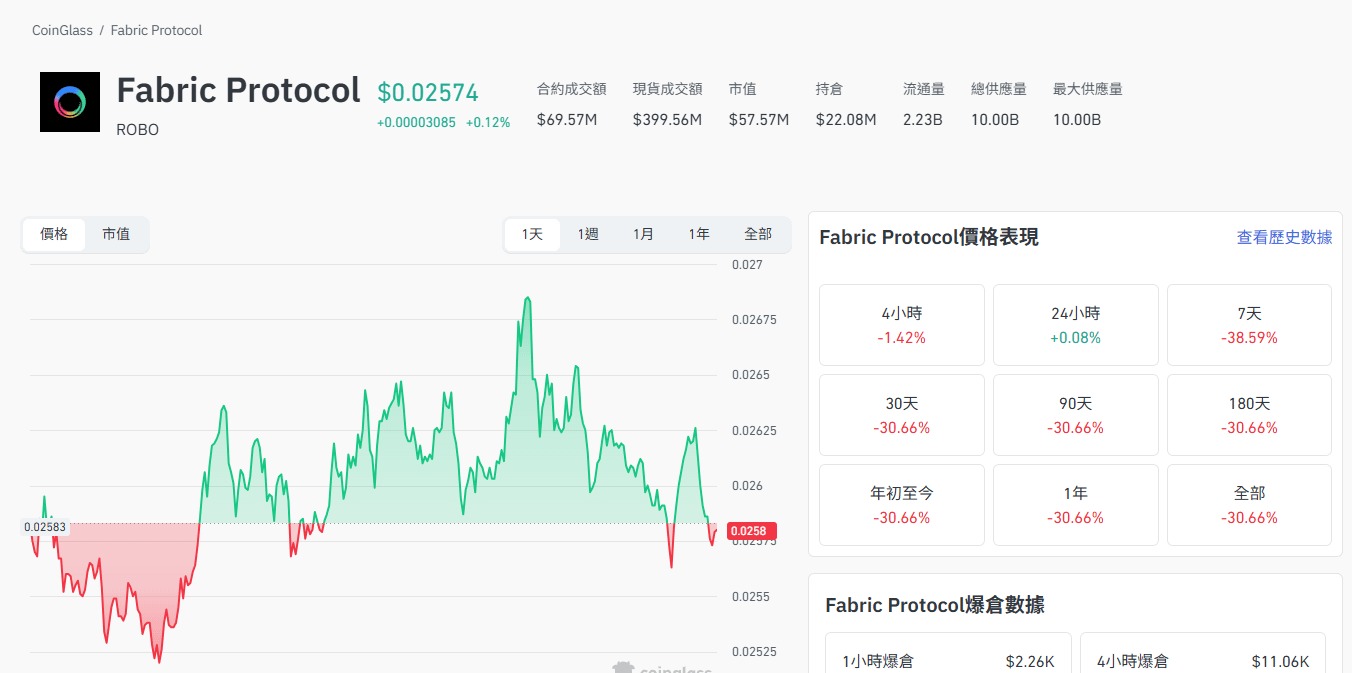This screenshot has width=1352, height=673.
Task: Click the 4小時 performance card
Action: coord(902,325)
